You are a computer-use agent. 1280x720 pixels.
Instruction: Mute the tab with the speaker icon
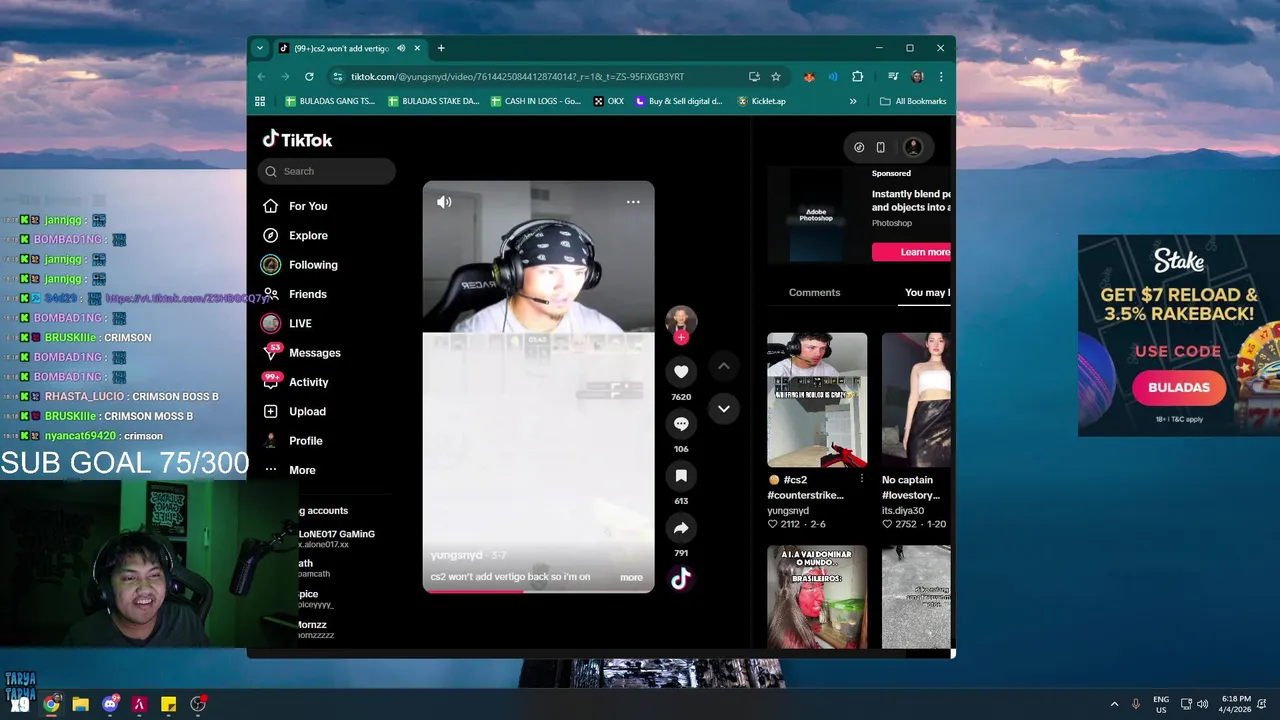pos(401,48)
